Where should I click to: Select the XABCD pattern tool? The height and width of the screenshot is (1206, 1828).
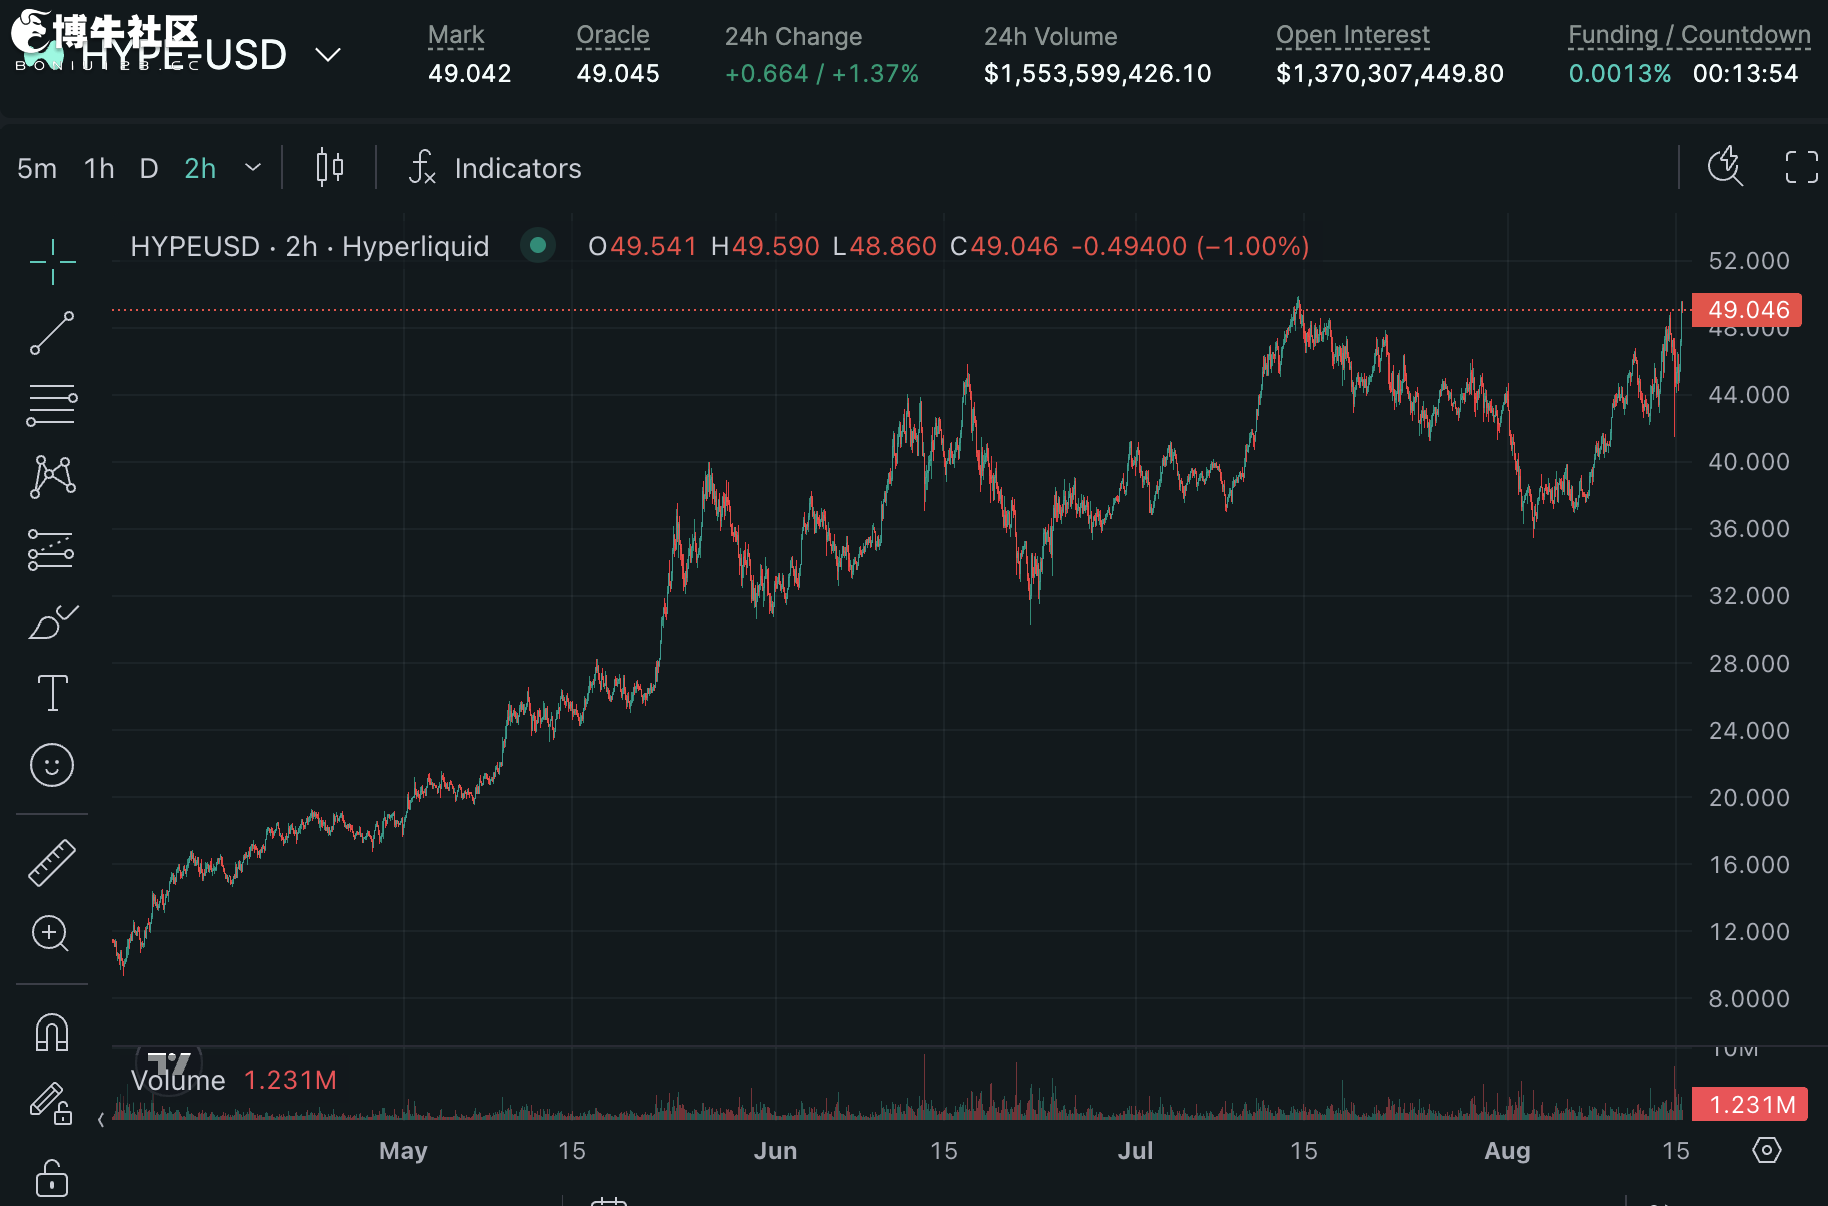pos(52,477)
